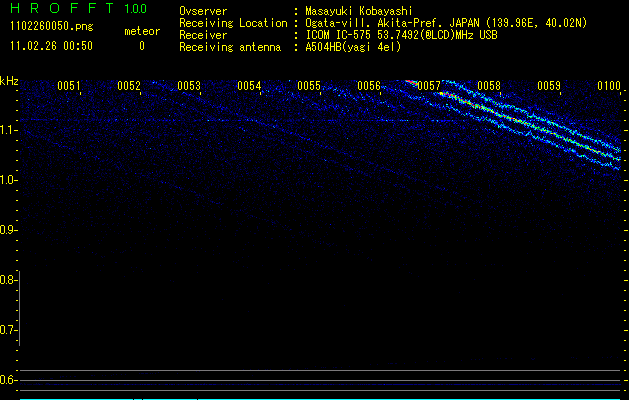The image size is (629, 400).
Task: Select version number 1.0.0
Action: pos(136,8)
